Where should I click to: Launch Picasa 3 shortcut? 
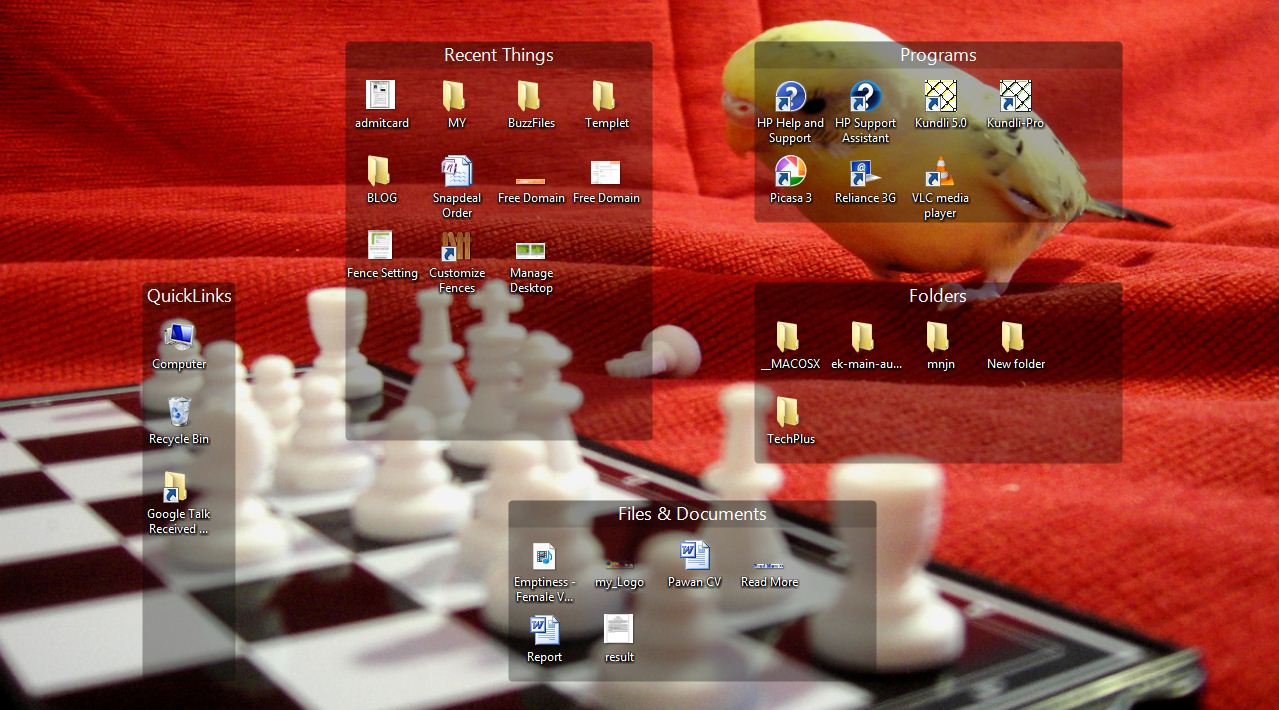pos(790,171)
